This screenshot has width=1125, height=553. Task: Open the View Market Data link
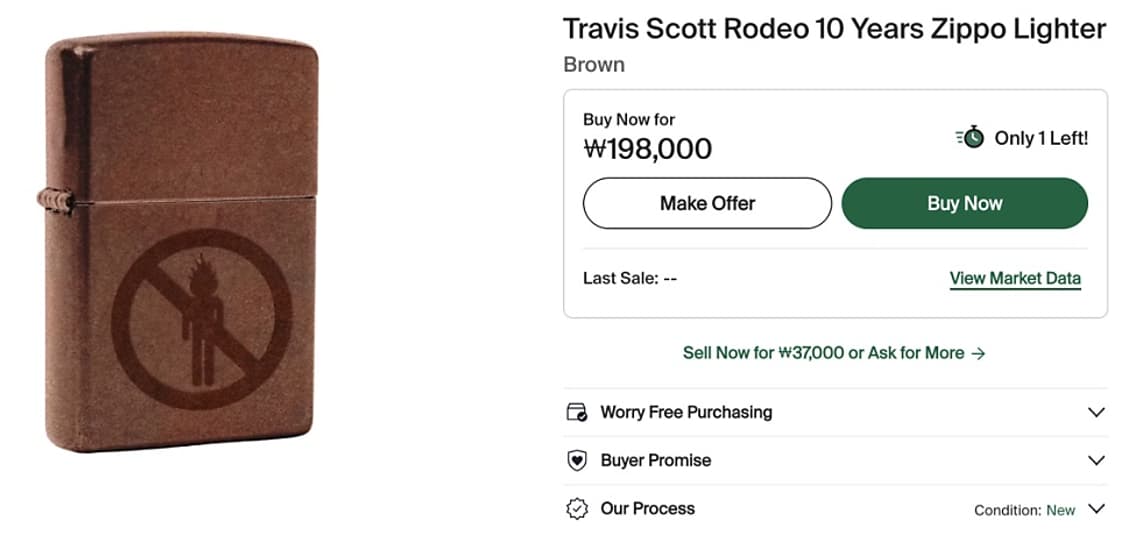point(1015,279)
